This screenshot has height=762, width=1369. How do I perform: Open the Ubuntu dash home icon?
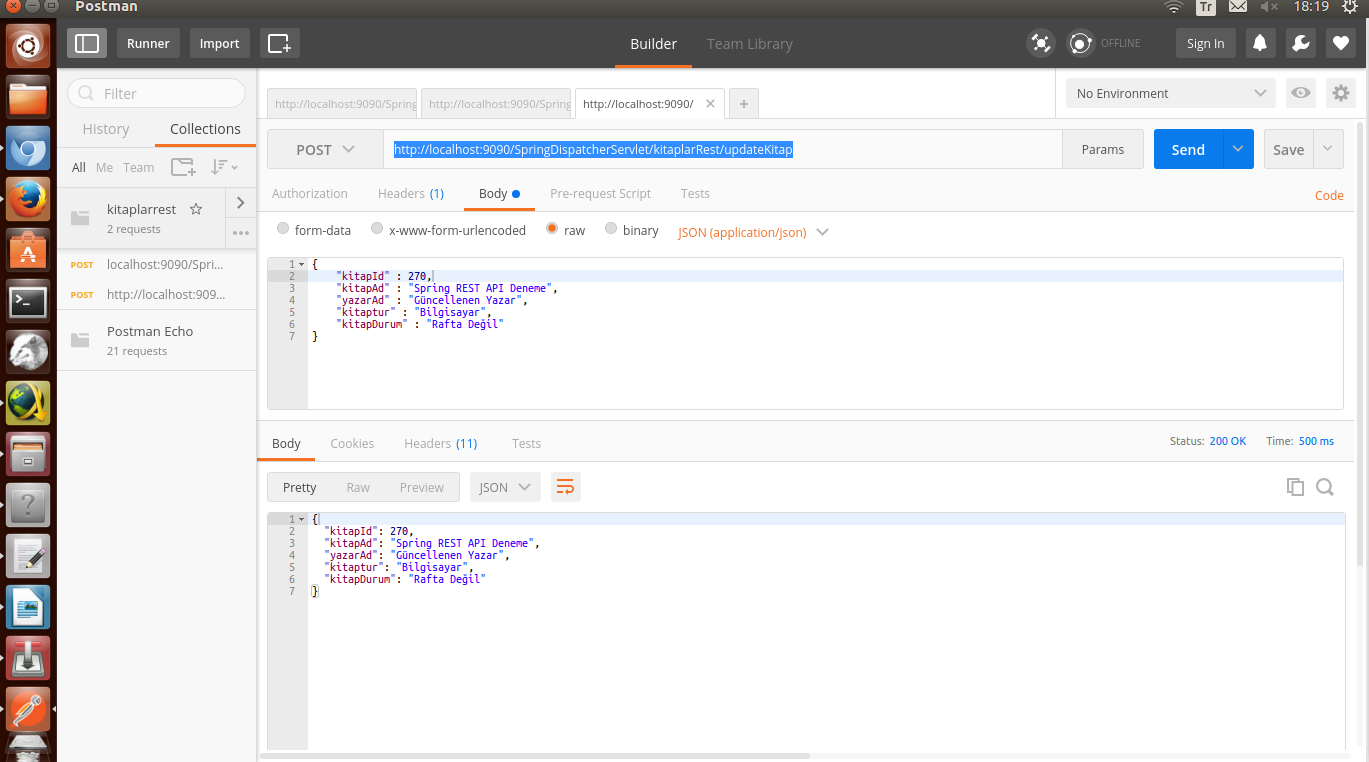(28, 46)
